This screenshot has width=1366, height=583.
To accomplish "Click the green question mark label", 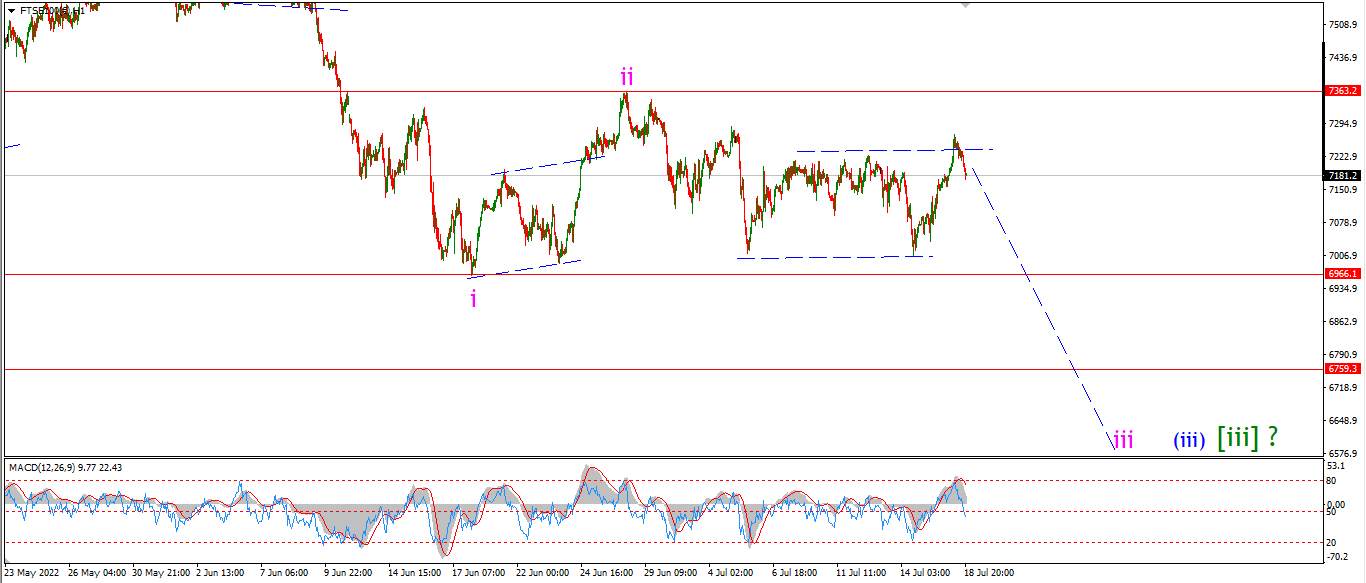I will [x=1272, y=436].
